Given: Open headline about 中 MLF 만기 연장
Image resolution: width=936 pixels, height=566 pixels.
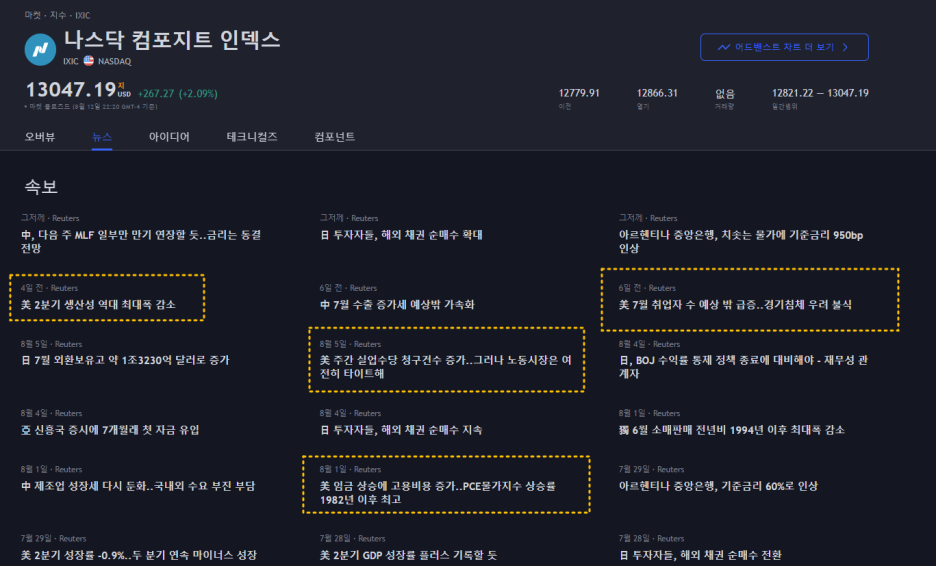Looking at the screenshot, I should pyautogui.click(x=141, y=241).
